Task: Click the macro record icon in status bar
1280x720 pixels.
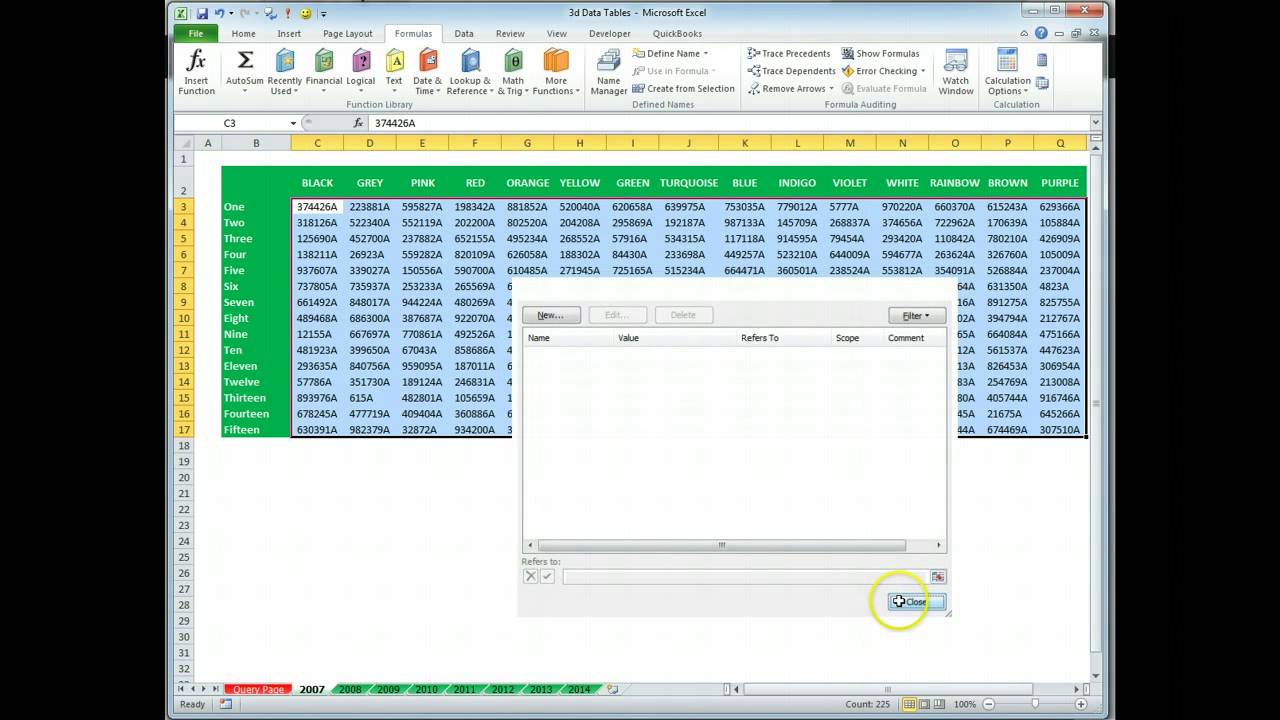Action: tap(226, 704)
